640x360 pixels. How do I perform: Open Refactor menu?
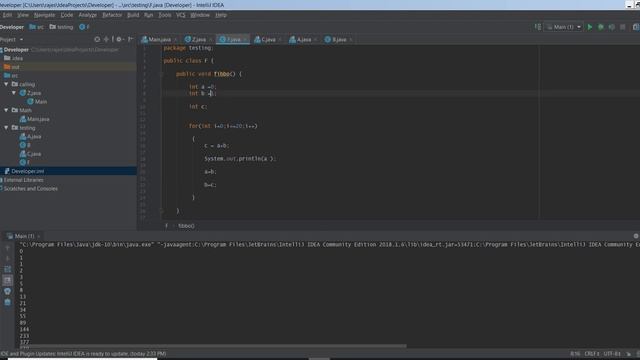112,15
